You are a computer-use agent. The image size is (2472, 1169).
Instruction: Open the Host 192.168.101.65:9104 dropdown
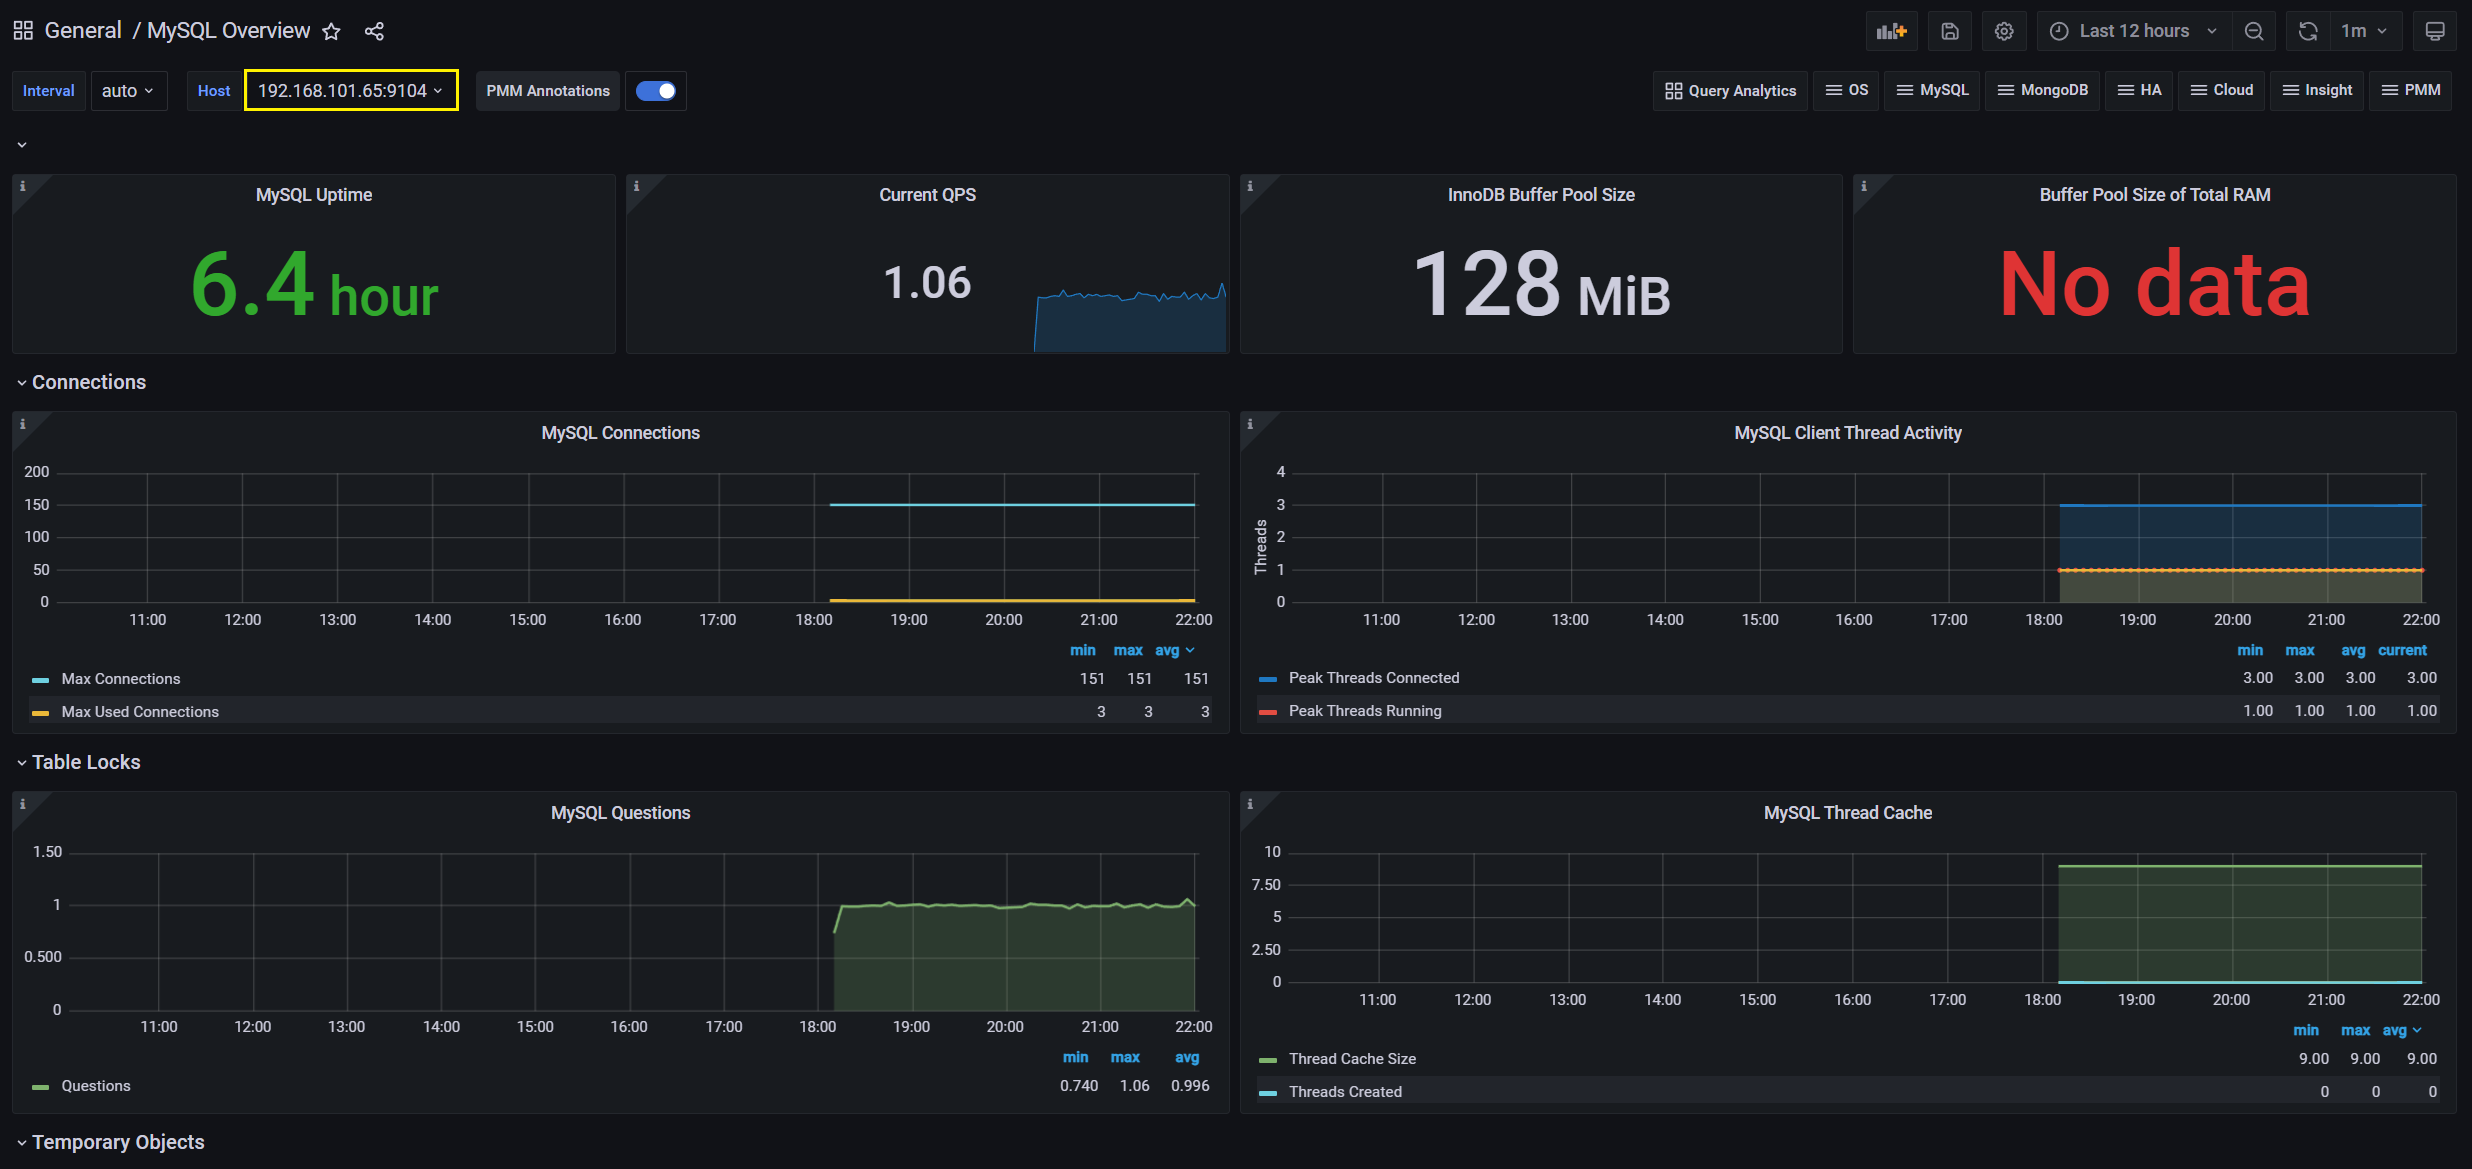click(350, 91)
